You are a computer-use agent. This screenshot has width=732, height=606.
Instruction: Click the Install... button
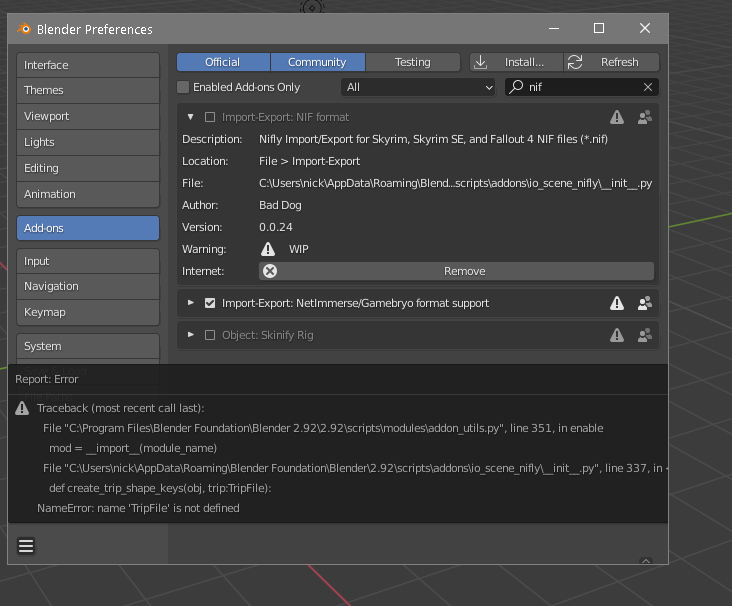point(516,62)
